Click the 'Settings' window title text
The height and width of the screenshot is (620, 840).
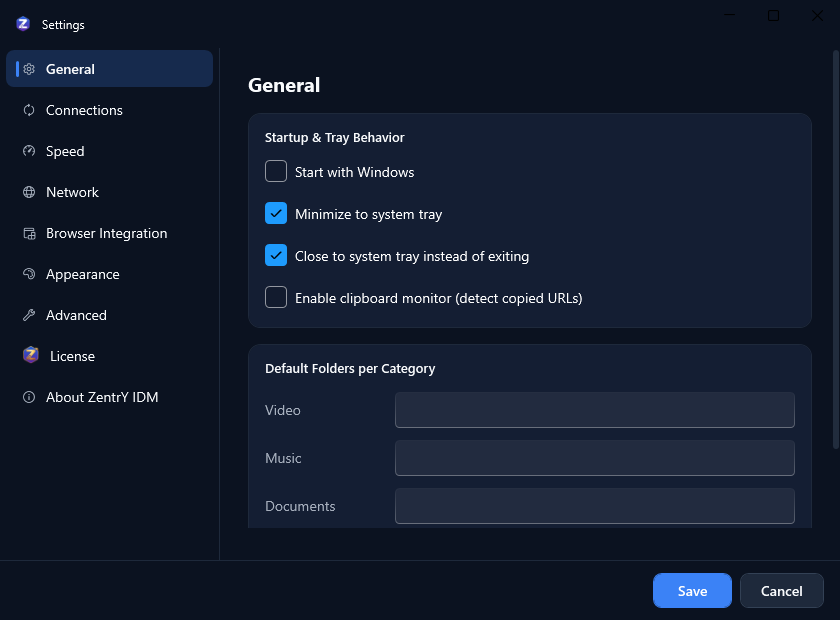click(63, 25)
